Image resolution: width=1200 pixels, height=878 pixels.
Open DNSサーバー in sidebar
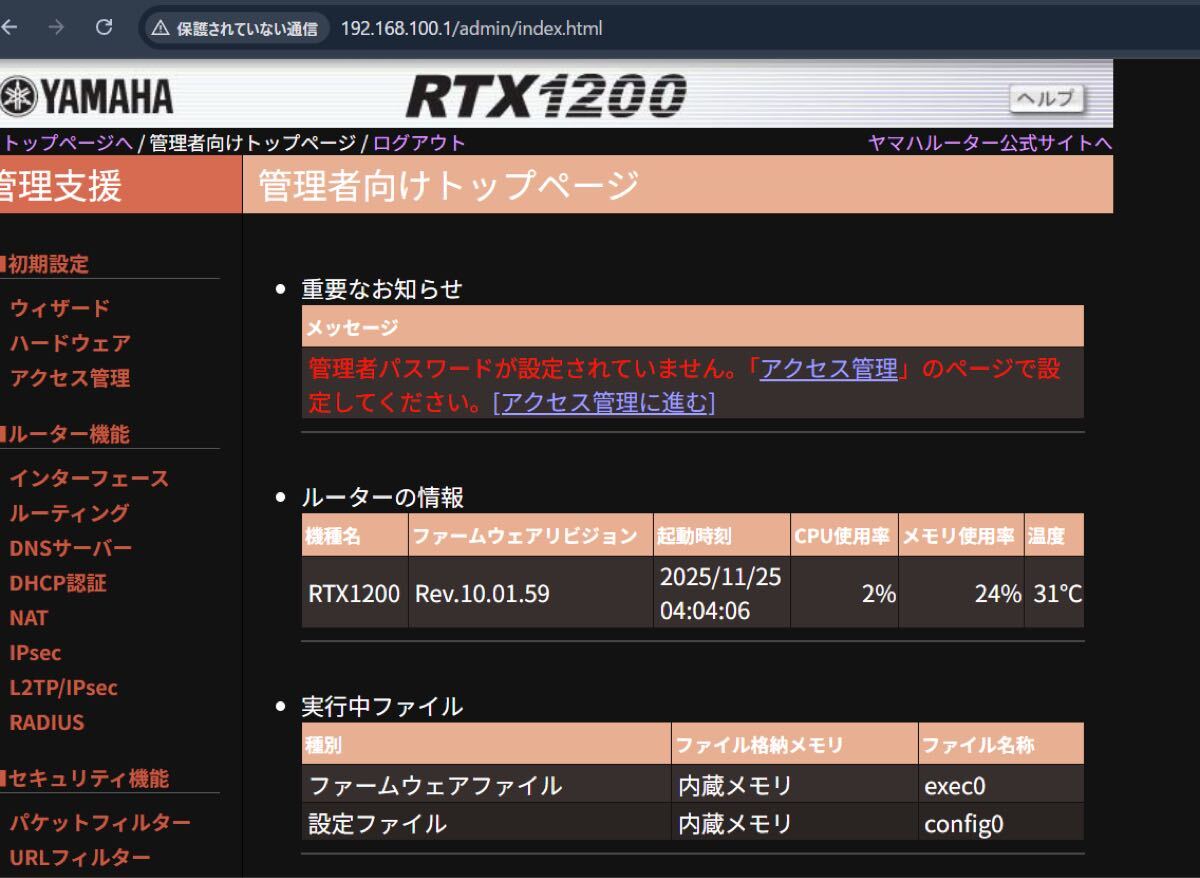[x=70, y=548]
